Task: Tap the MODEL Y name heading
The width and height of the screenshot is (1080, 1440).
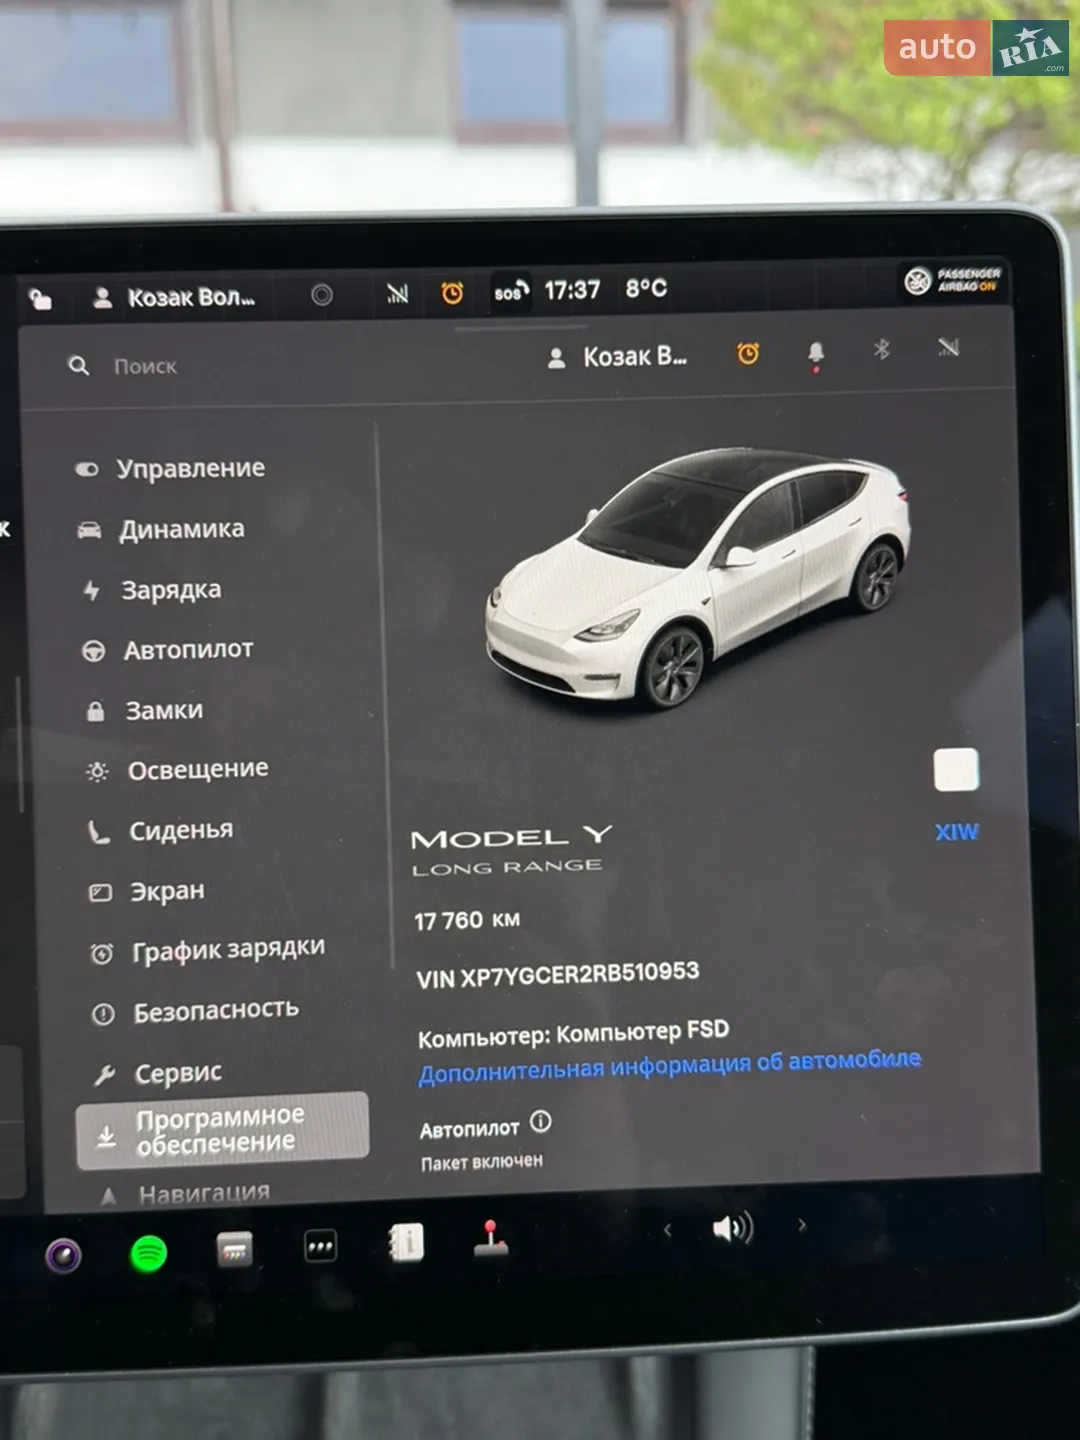Action: tap(512, 837)
